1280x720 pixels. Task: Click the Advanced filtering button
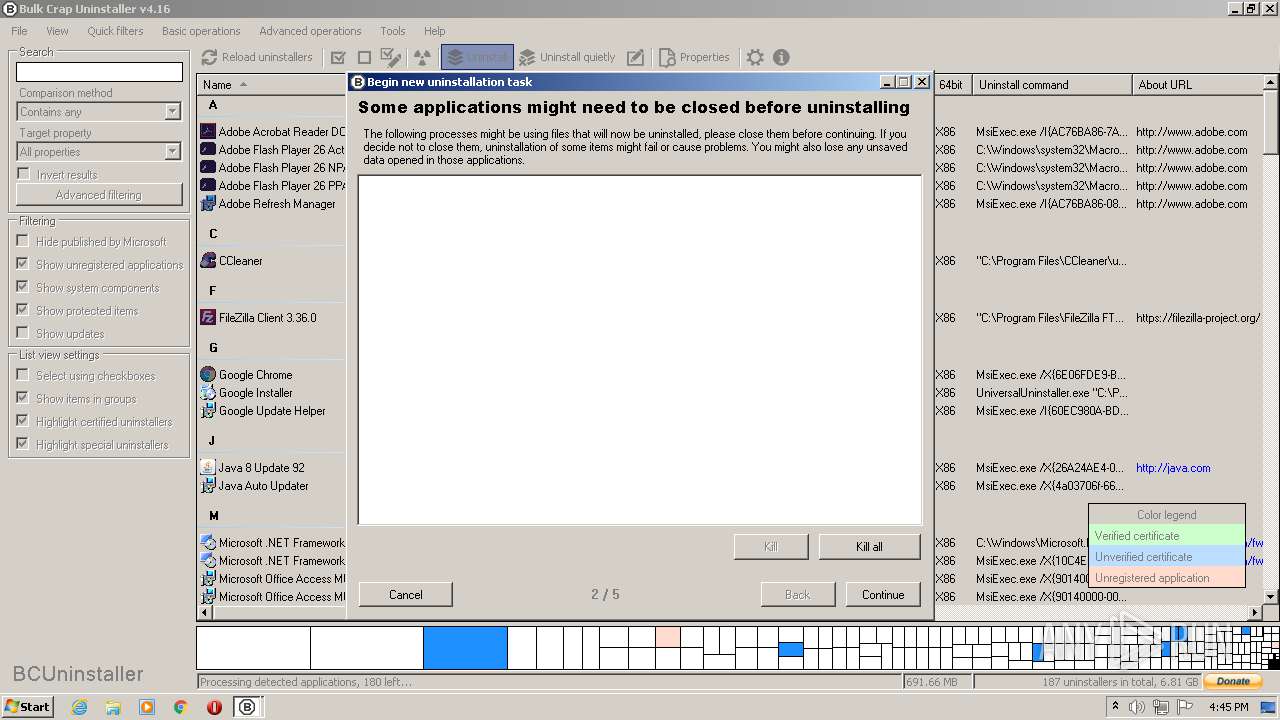click(x=99, y=195)
